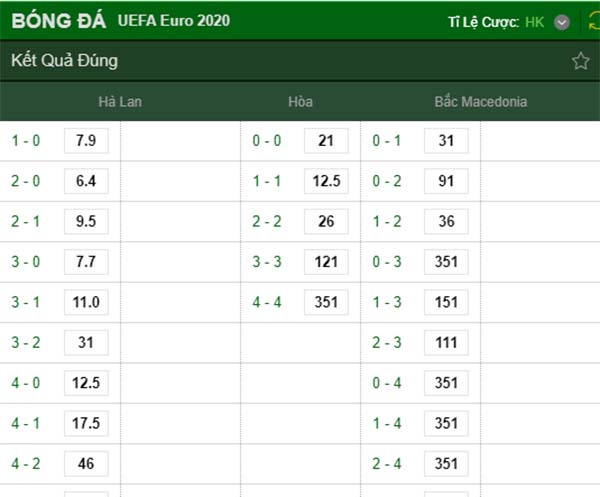Choose Bắc Macedonia 0 - 1 odds 31
The height and width of the screenshot is (497, 600).
click(446, 141)
